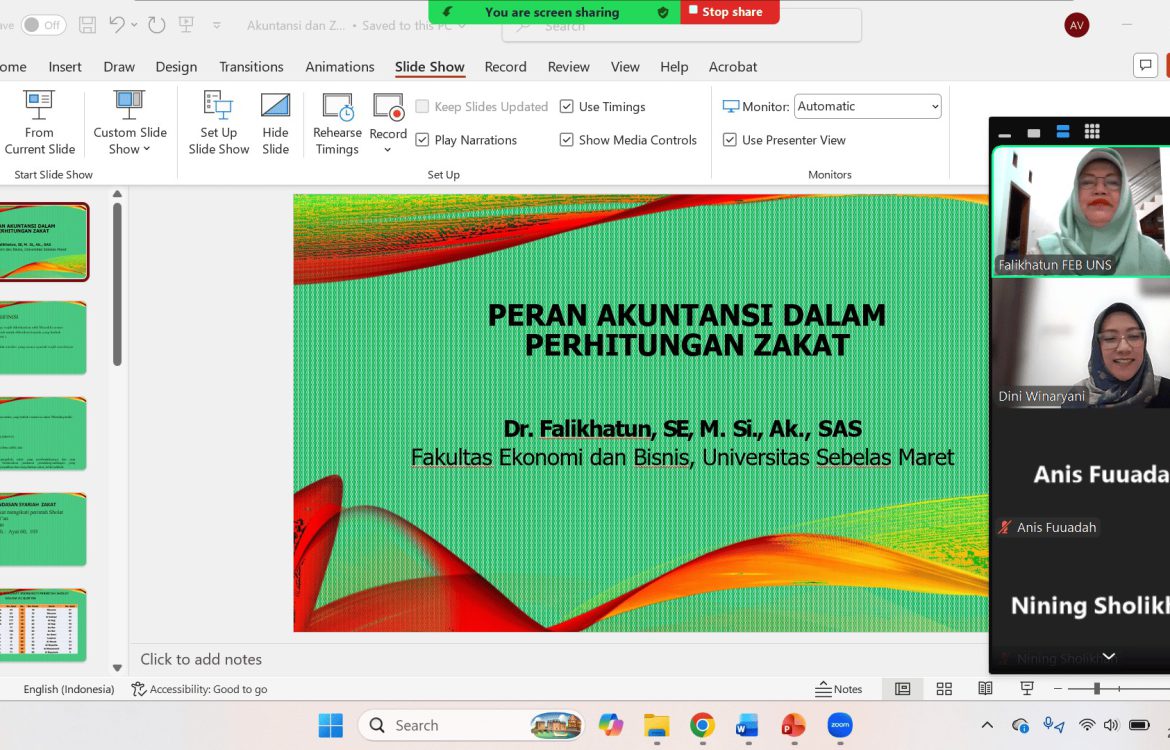Open the Review ribbon tab
Screen dimensions: 1170x750
click(x=569, y=66)
